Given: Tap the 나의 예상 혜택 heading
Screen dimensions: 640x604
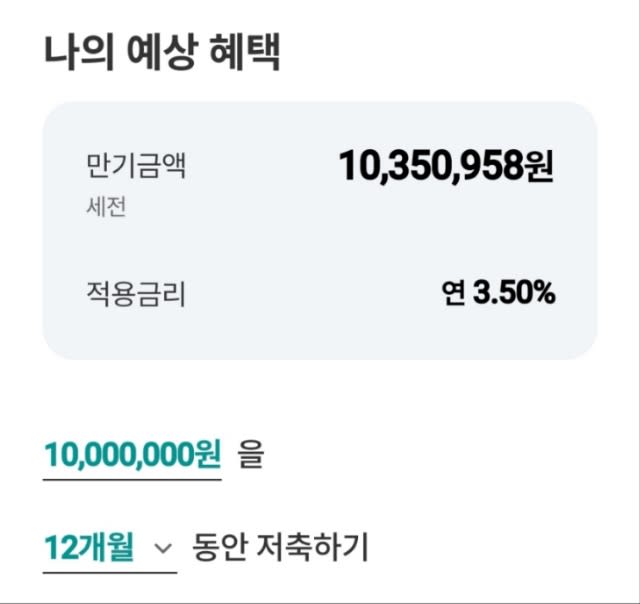Looking at the screenshot, I should [162, 53].
